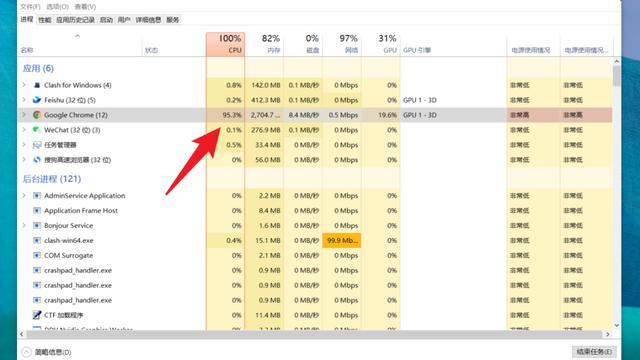Click WeChat's 276.9 MB memory cell
The width and height of the screenshot is (640, 360).
[x=265, y=130]
